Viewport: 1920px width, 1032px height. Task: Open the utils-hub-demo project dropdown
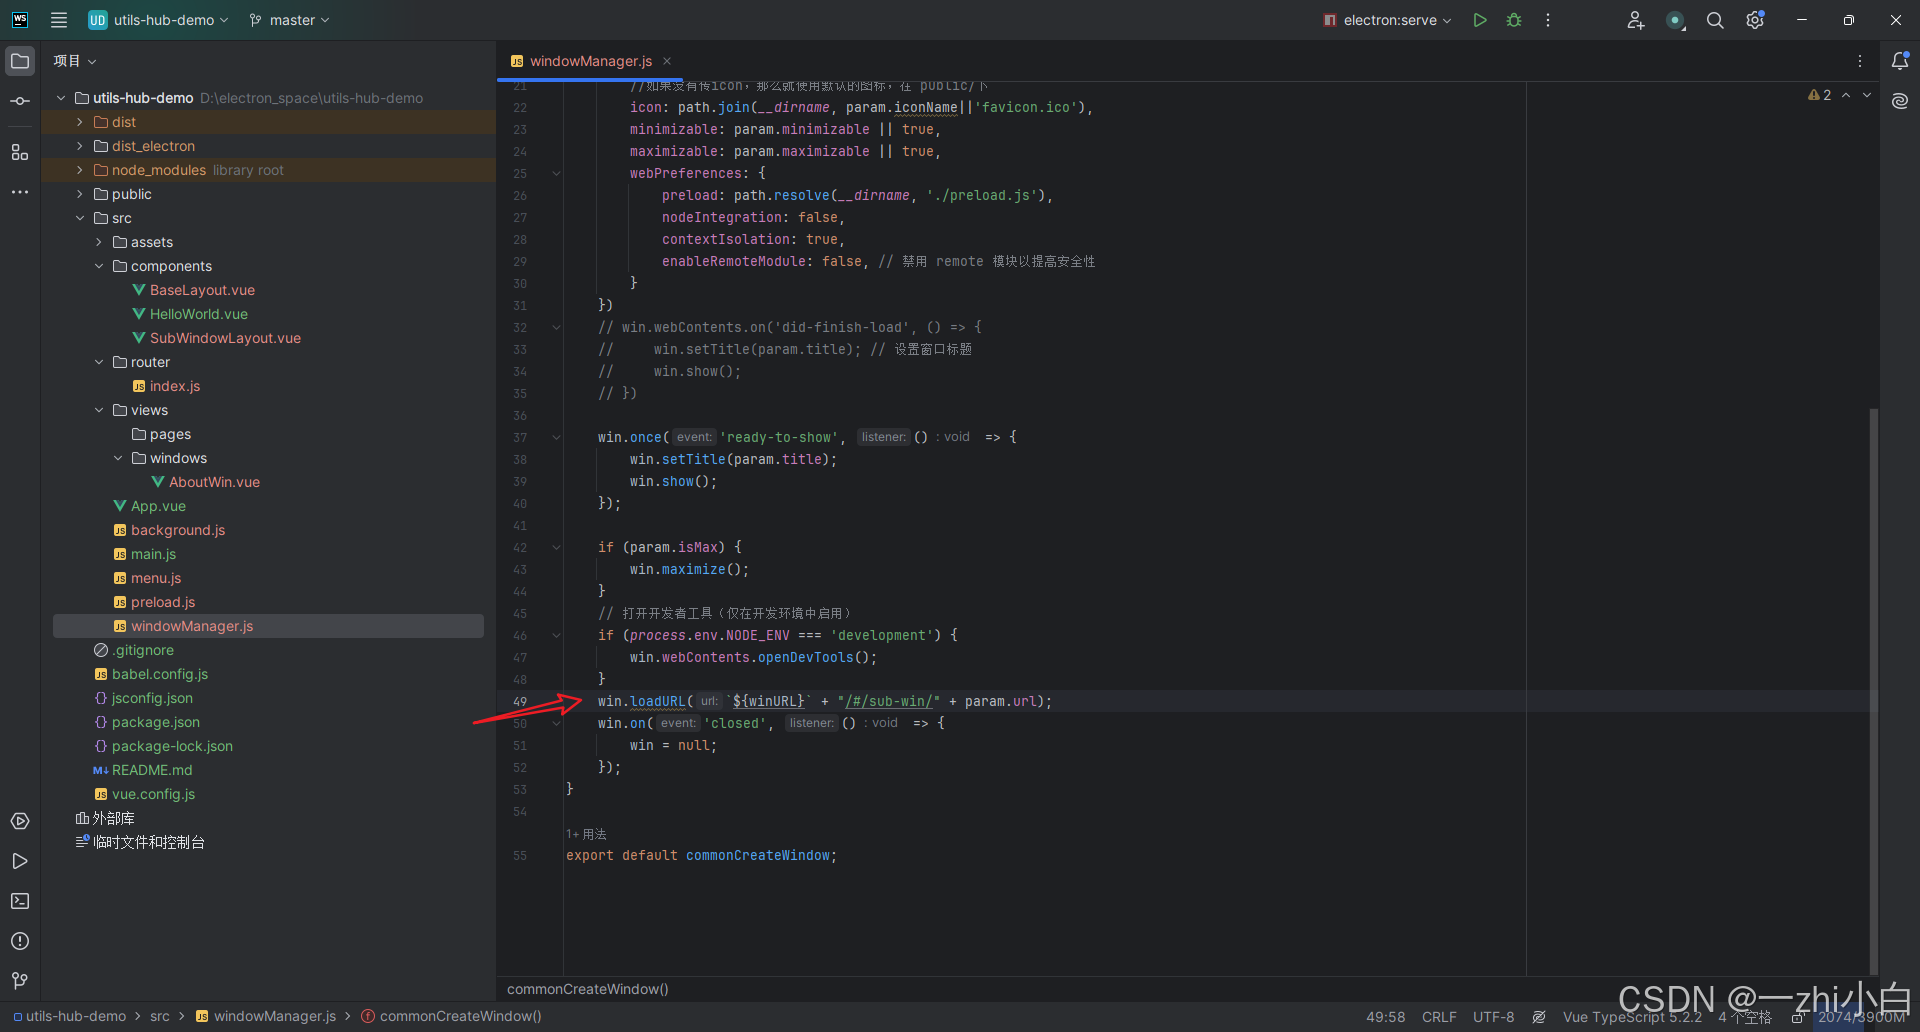[x=158, y=20]
